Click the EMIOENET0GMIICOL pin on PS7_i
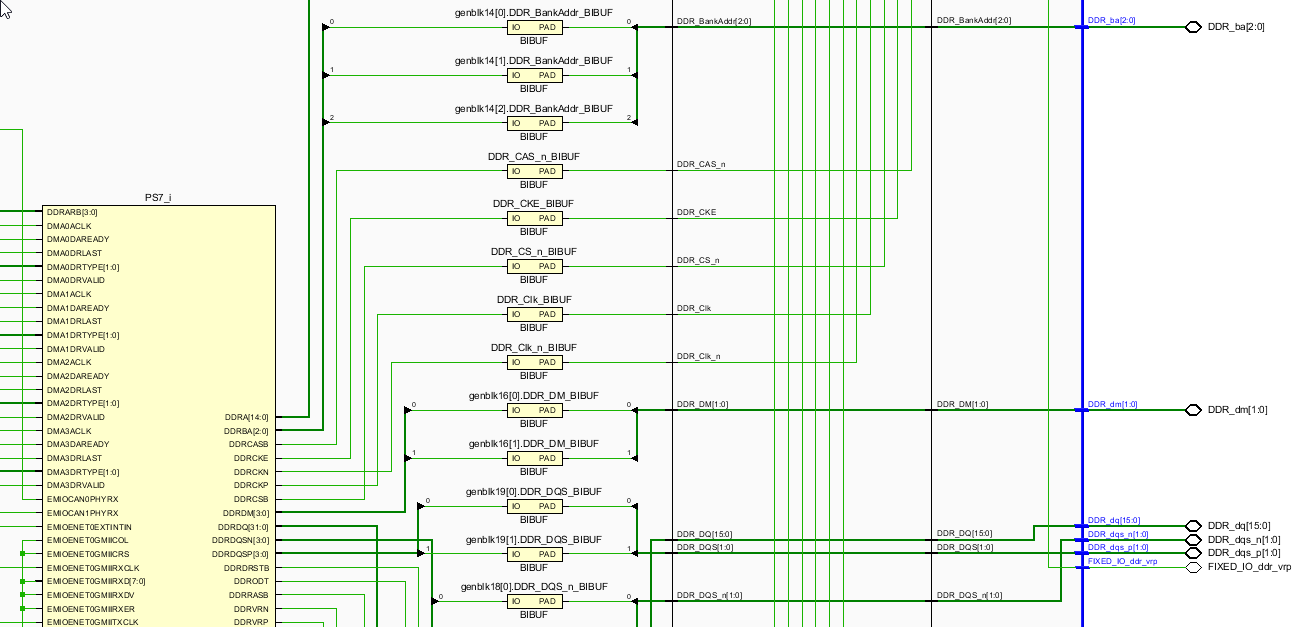 click(88, 540)
